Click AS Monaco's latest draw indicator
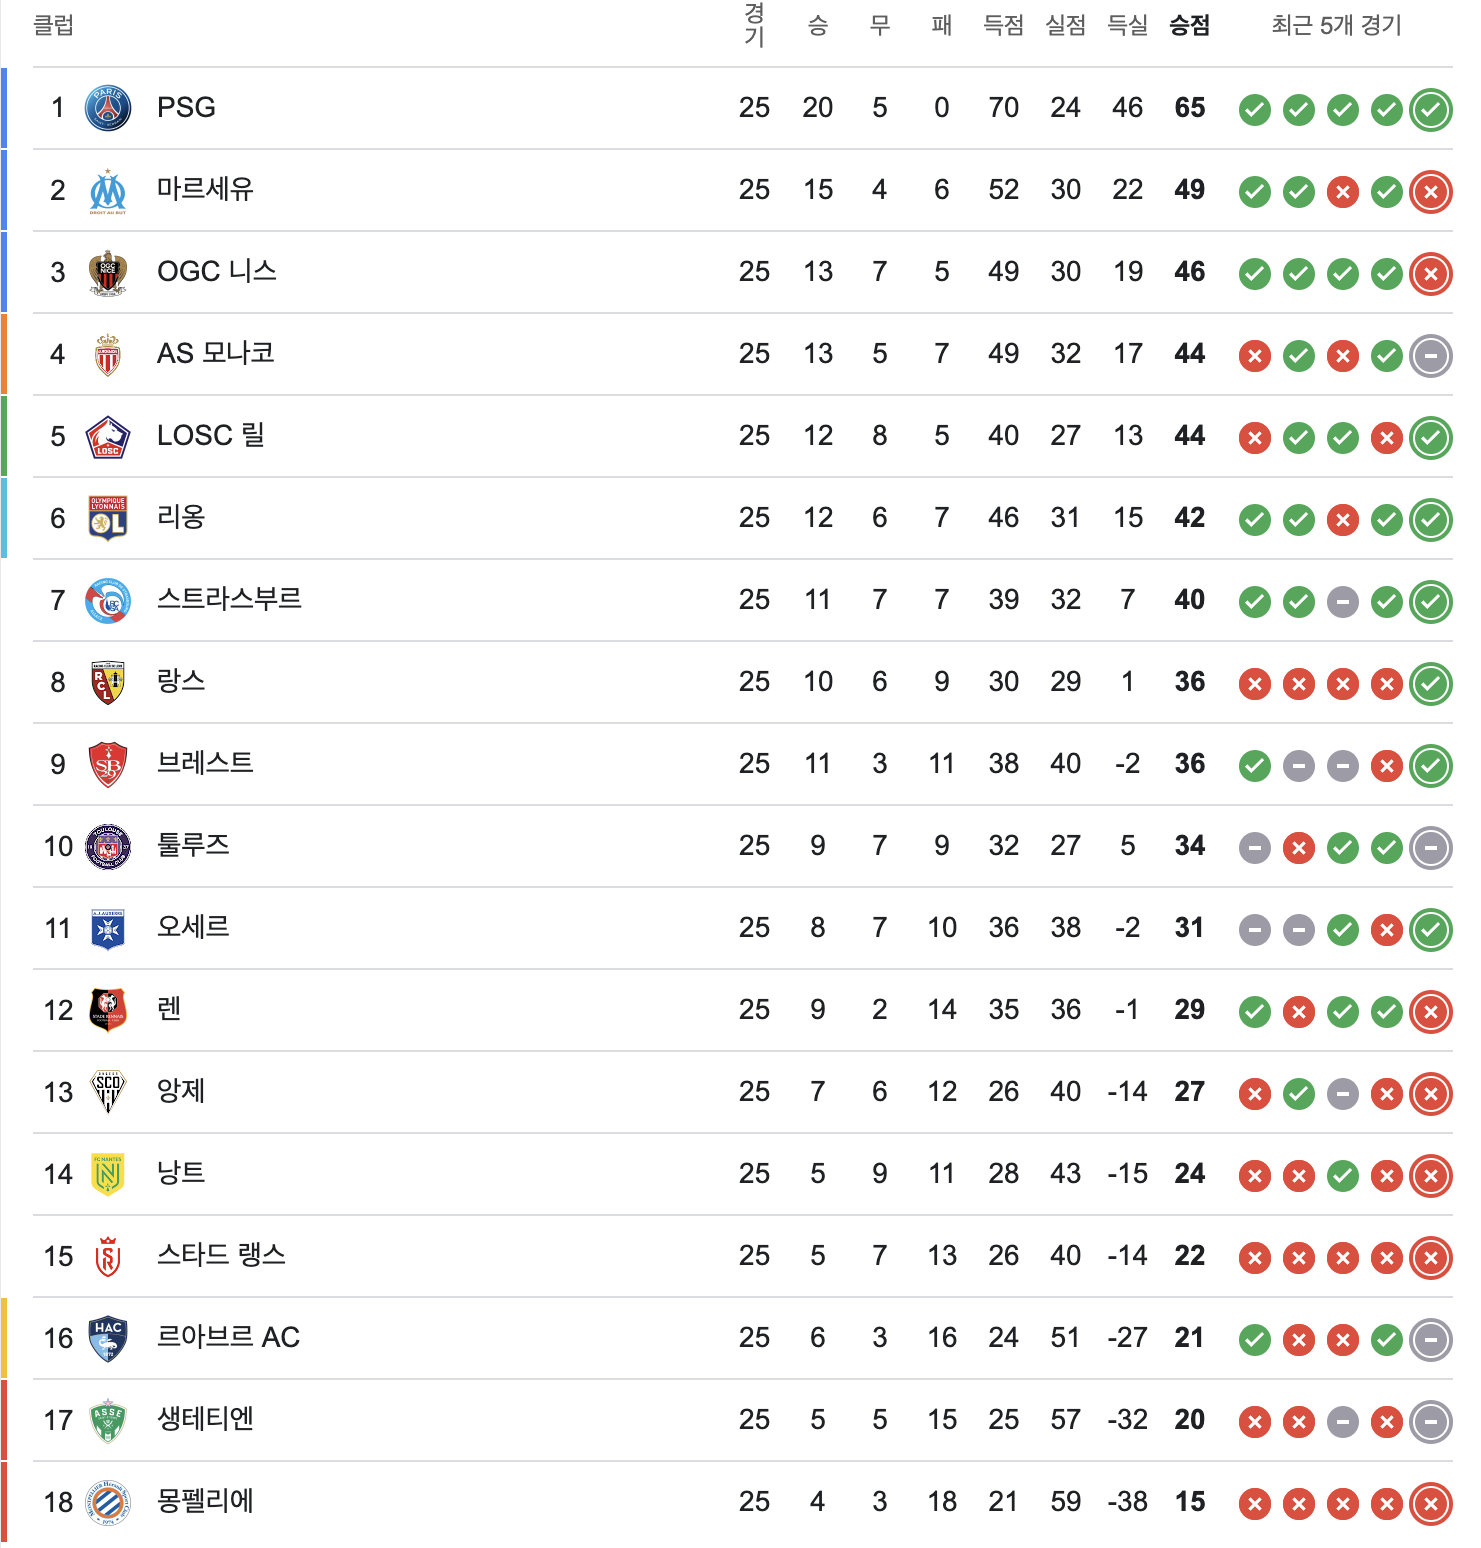 click(x=1431, y=355)
